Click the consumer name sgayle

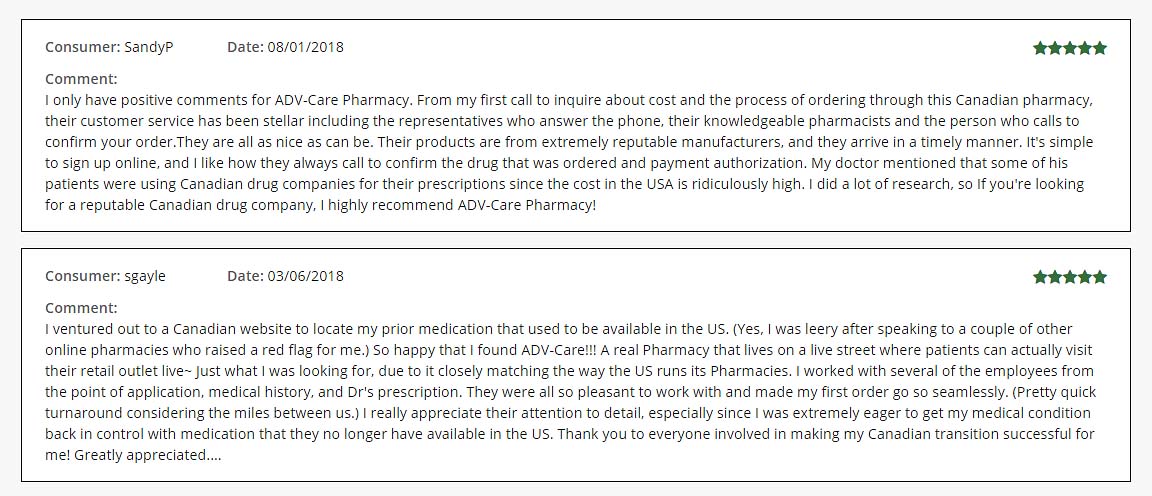[x=145, y=276]
